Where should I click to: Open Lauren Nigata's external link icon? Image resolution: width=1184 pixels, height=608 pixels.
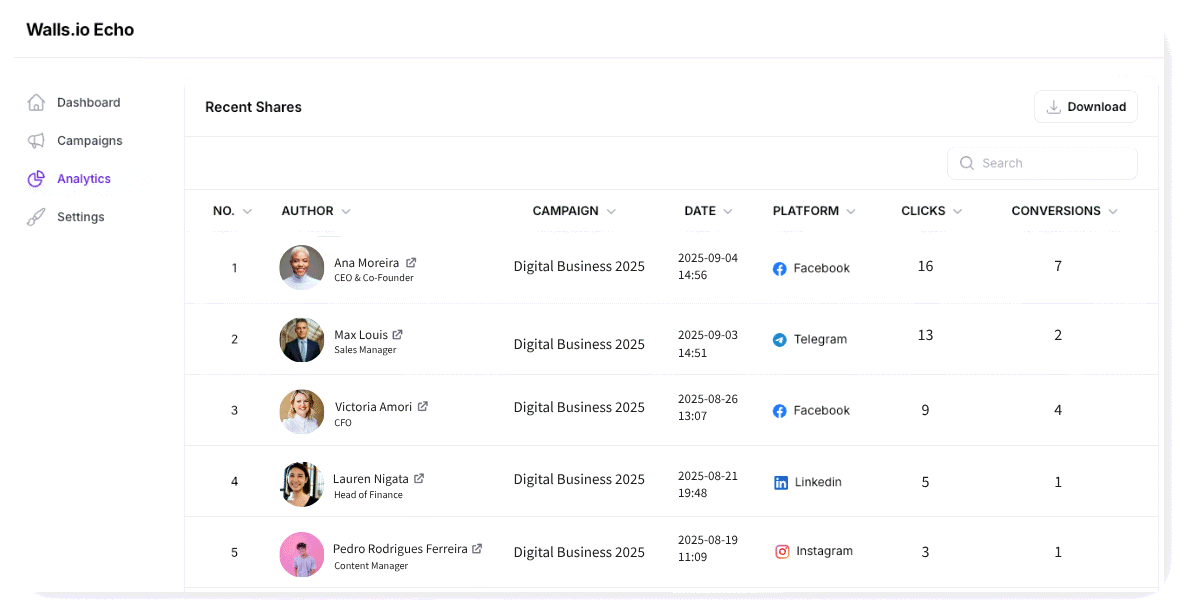pyautogui.click(x=419, y=478)
